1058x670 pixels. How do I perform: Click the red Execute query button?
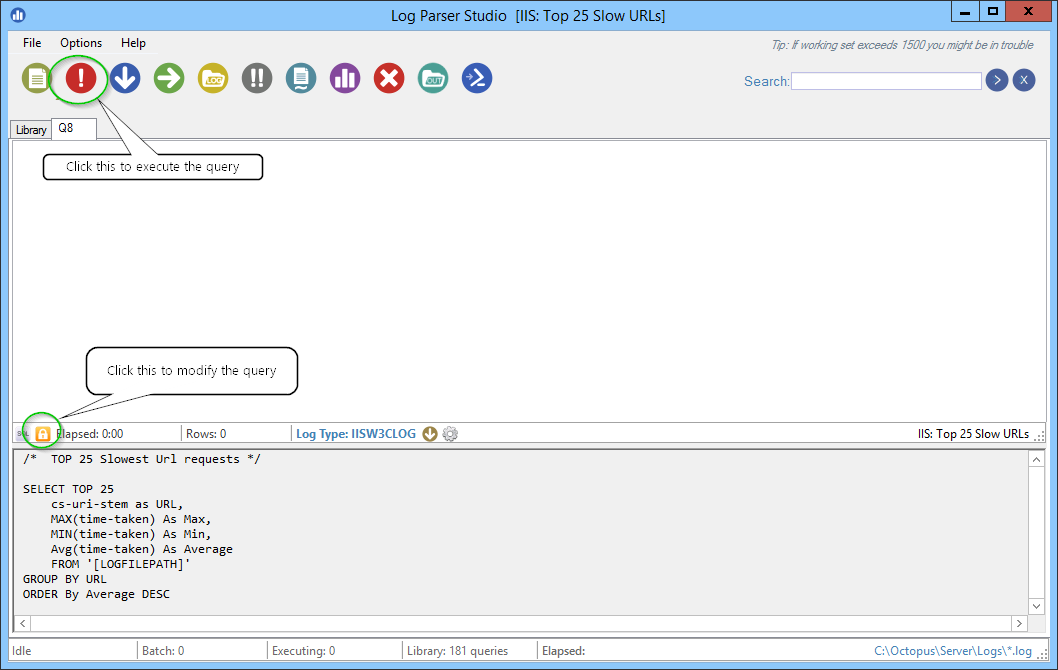81,79
